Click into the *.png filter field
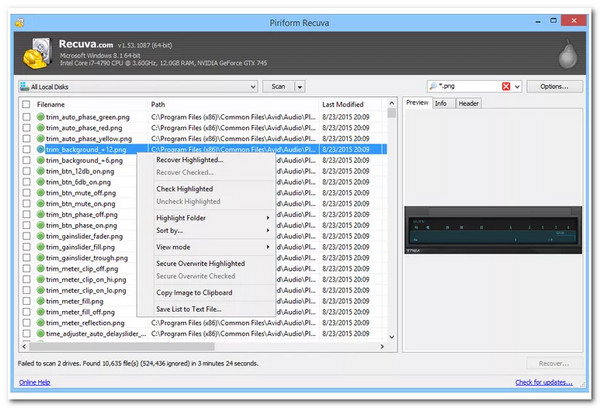 [x=469, y=86]
